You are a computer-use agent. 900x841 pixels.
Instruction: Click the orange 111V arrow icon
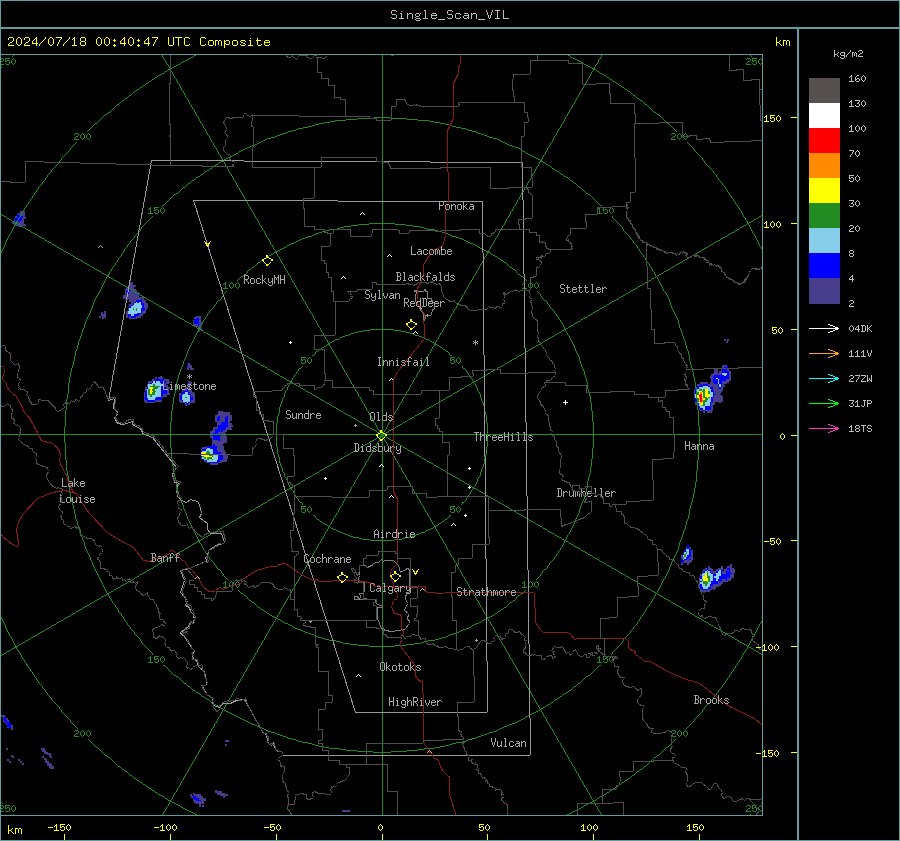[x=824, y=354]
